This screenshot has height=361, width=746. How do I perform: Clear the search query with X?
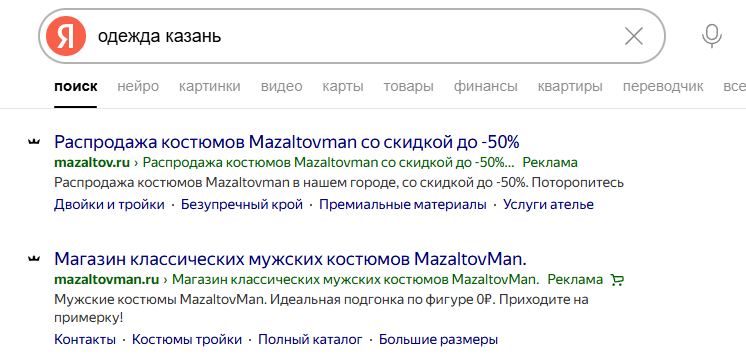pos(634,36)
